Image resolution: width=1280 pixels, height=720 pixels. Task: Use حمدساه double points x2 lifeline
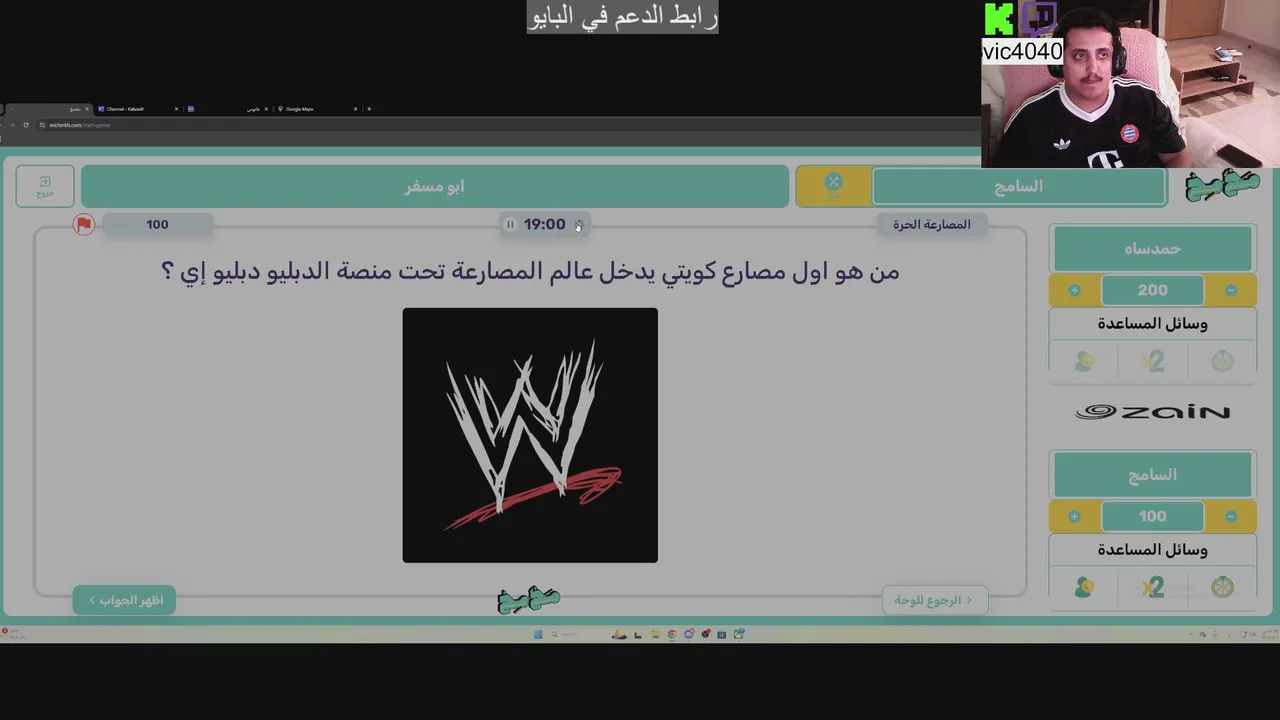(1153, 361)
